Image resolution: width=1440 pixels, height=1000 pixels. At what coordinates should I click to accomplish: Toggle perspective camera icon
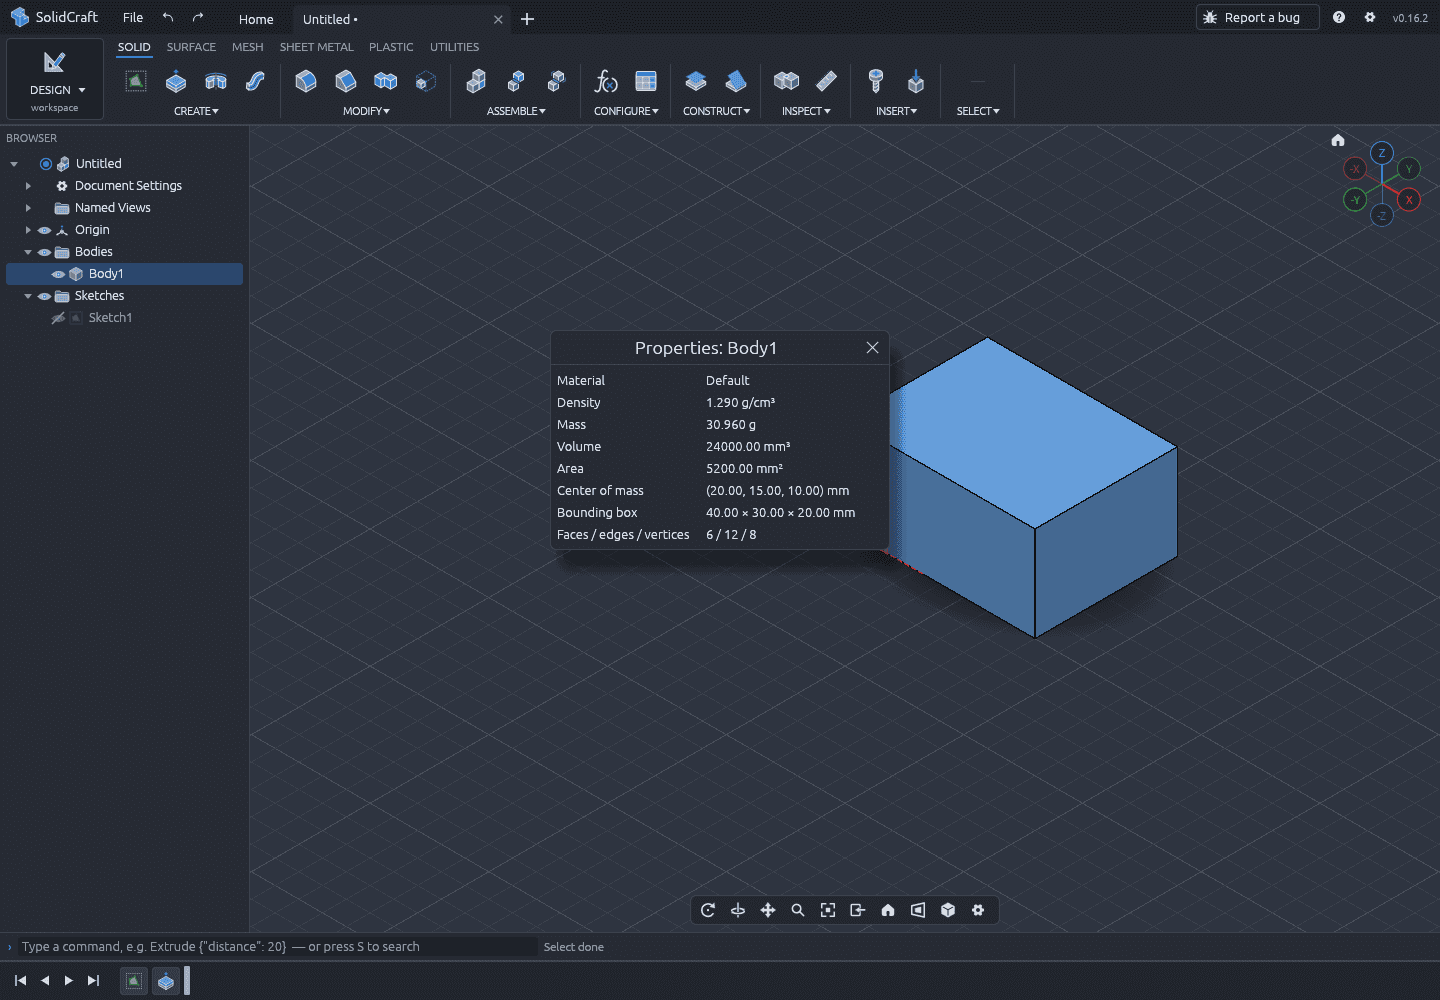[x=918, y=910]
